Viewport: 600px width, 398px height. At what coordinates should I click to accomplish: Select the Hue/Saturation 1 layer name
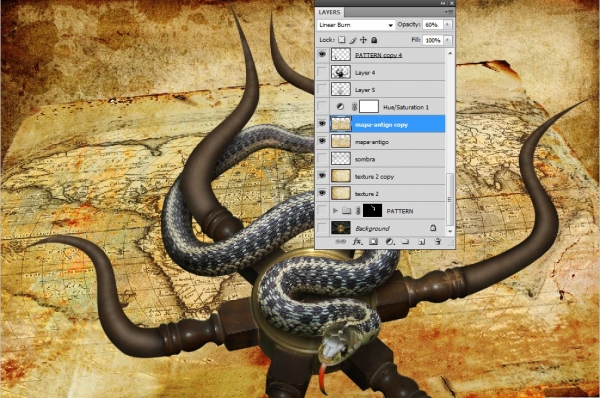pos(406,107)
